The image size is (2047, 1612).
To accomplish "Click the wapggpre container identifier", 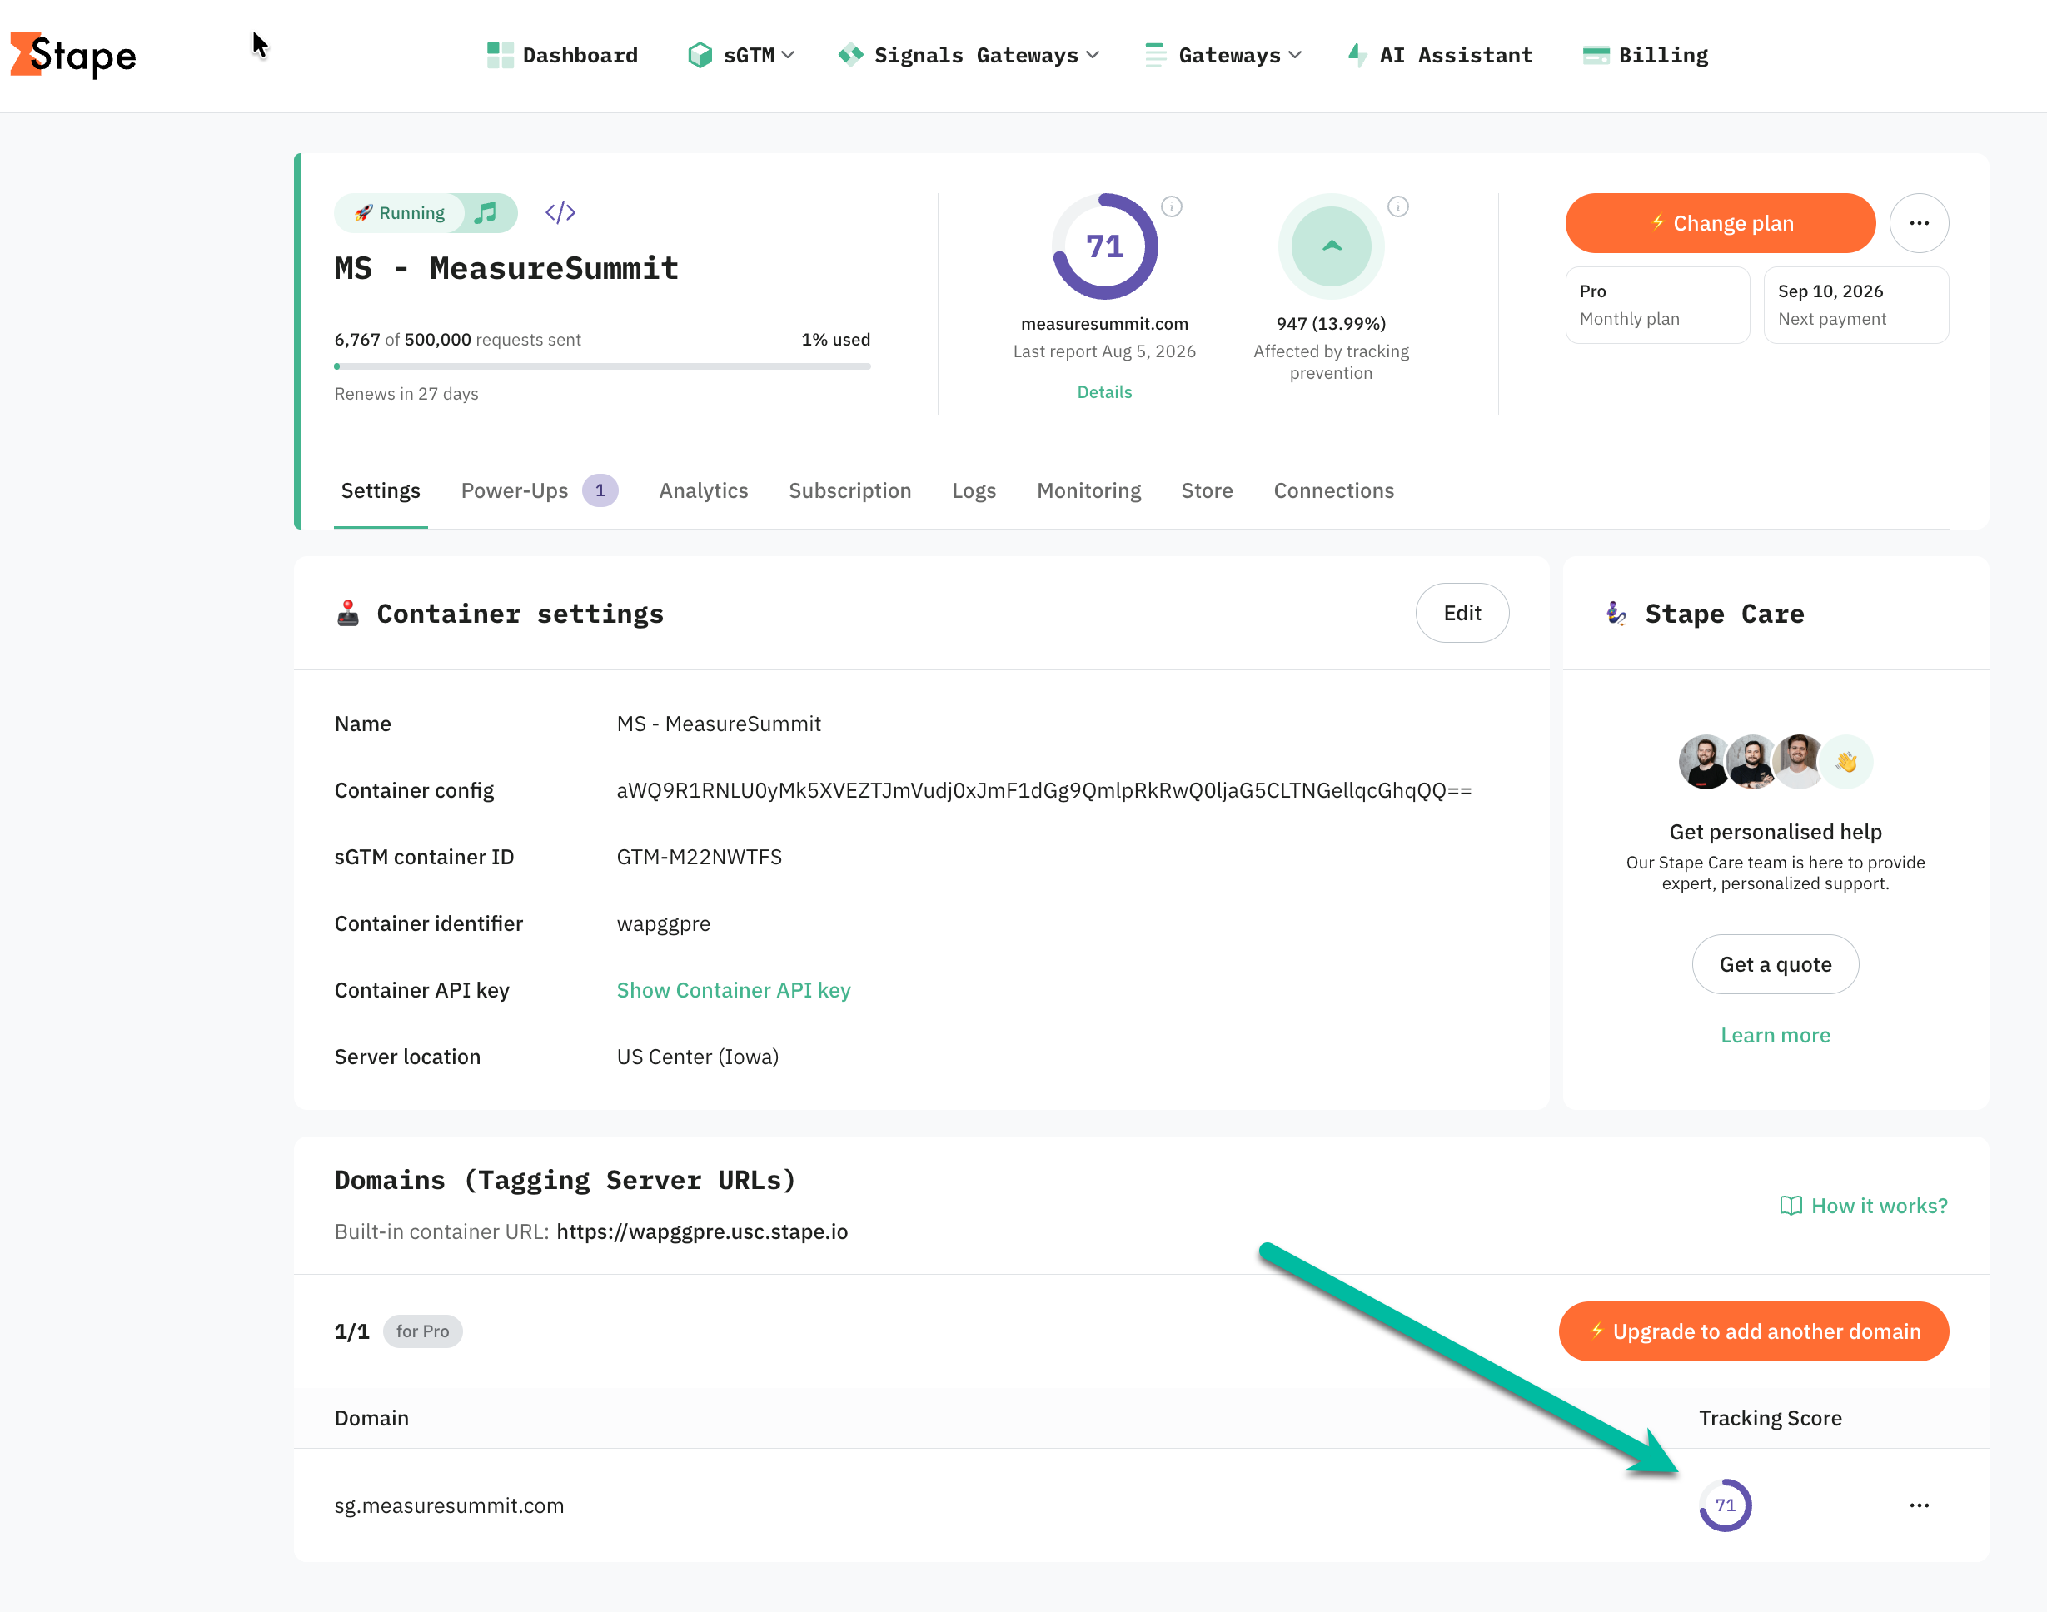I will [x=663, y=924].
